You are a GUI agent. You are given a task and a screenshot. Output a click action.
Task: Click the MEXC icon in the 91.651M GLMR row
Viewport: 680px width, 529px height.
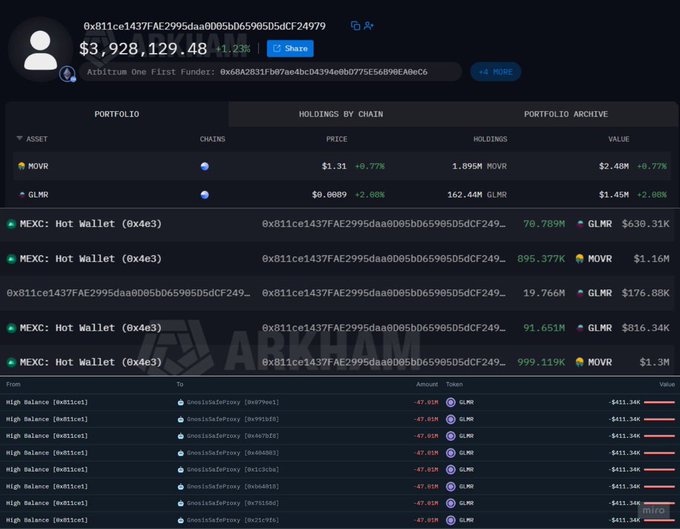(12, 328)
